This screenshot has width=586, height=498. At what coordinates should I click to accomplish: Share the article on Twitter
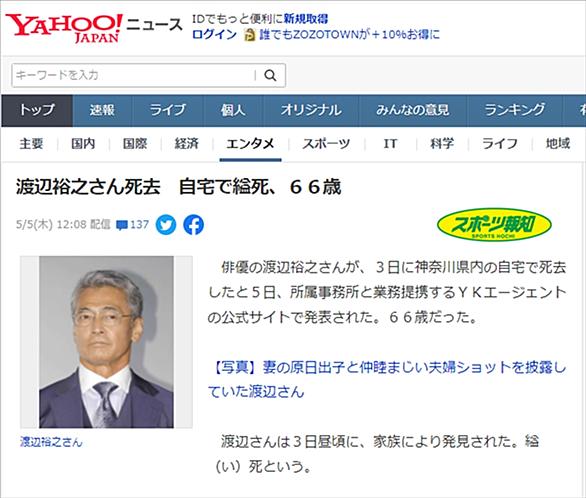[x=166, y=225]
